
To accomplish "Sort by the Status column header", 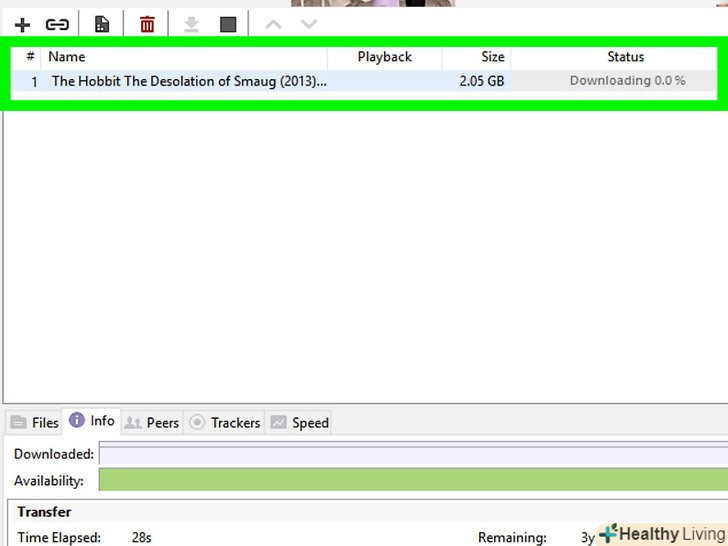I will click(x=614, y=57).
